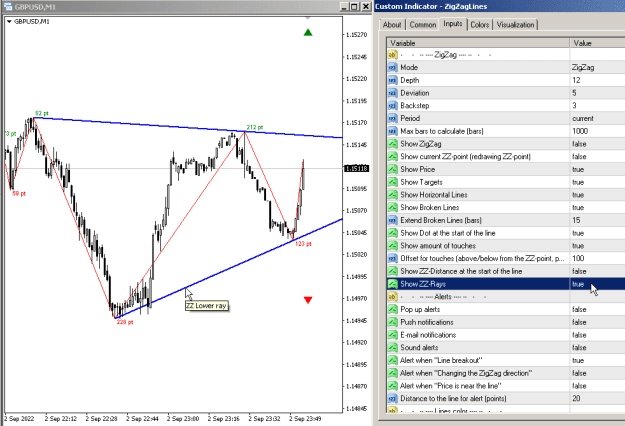This screenshot has width=625, height=426.
Task: Click the Show ZZ-Rays row icon
Action: [393, 284]
